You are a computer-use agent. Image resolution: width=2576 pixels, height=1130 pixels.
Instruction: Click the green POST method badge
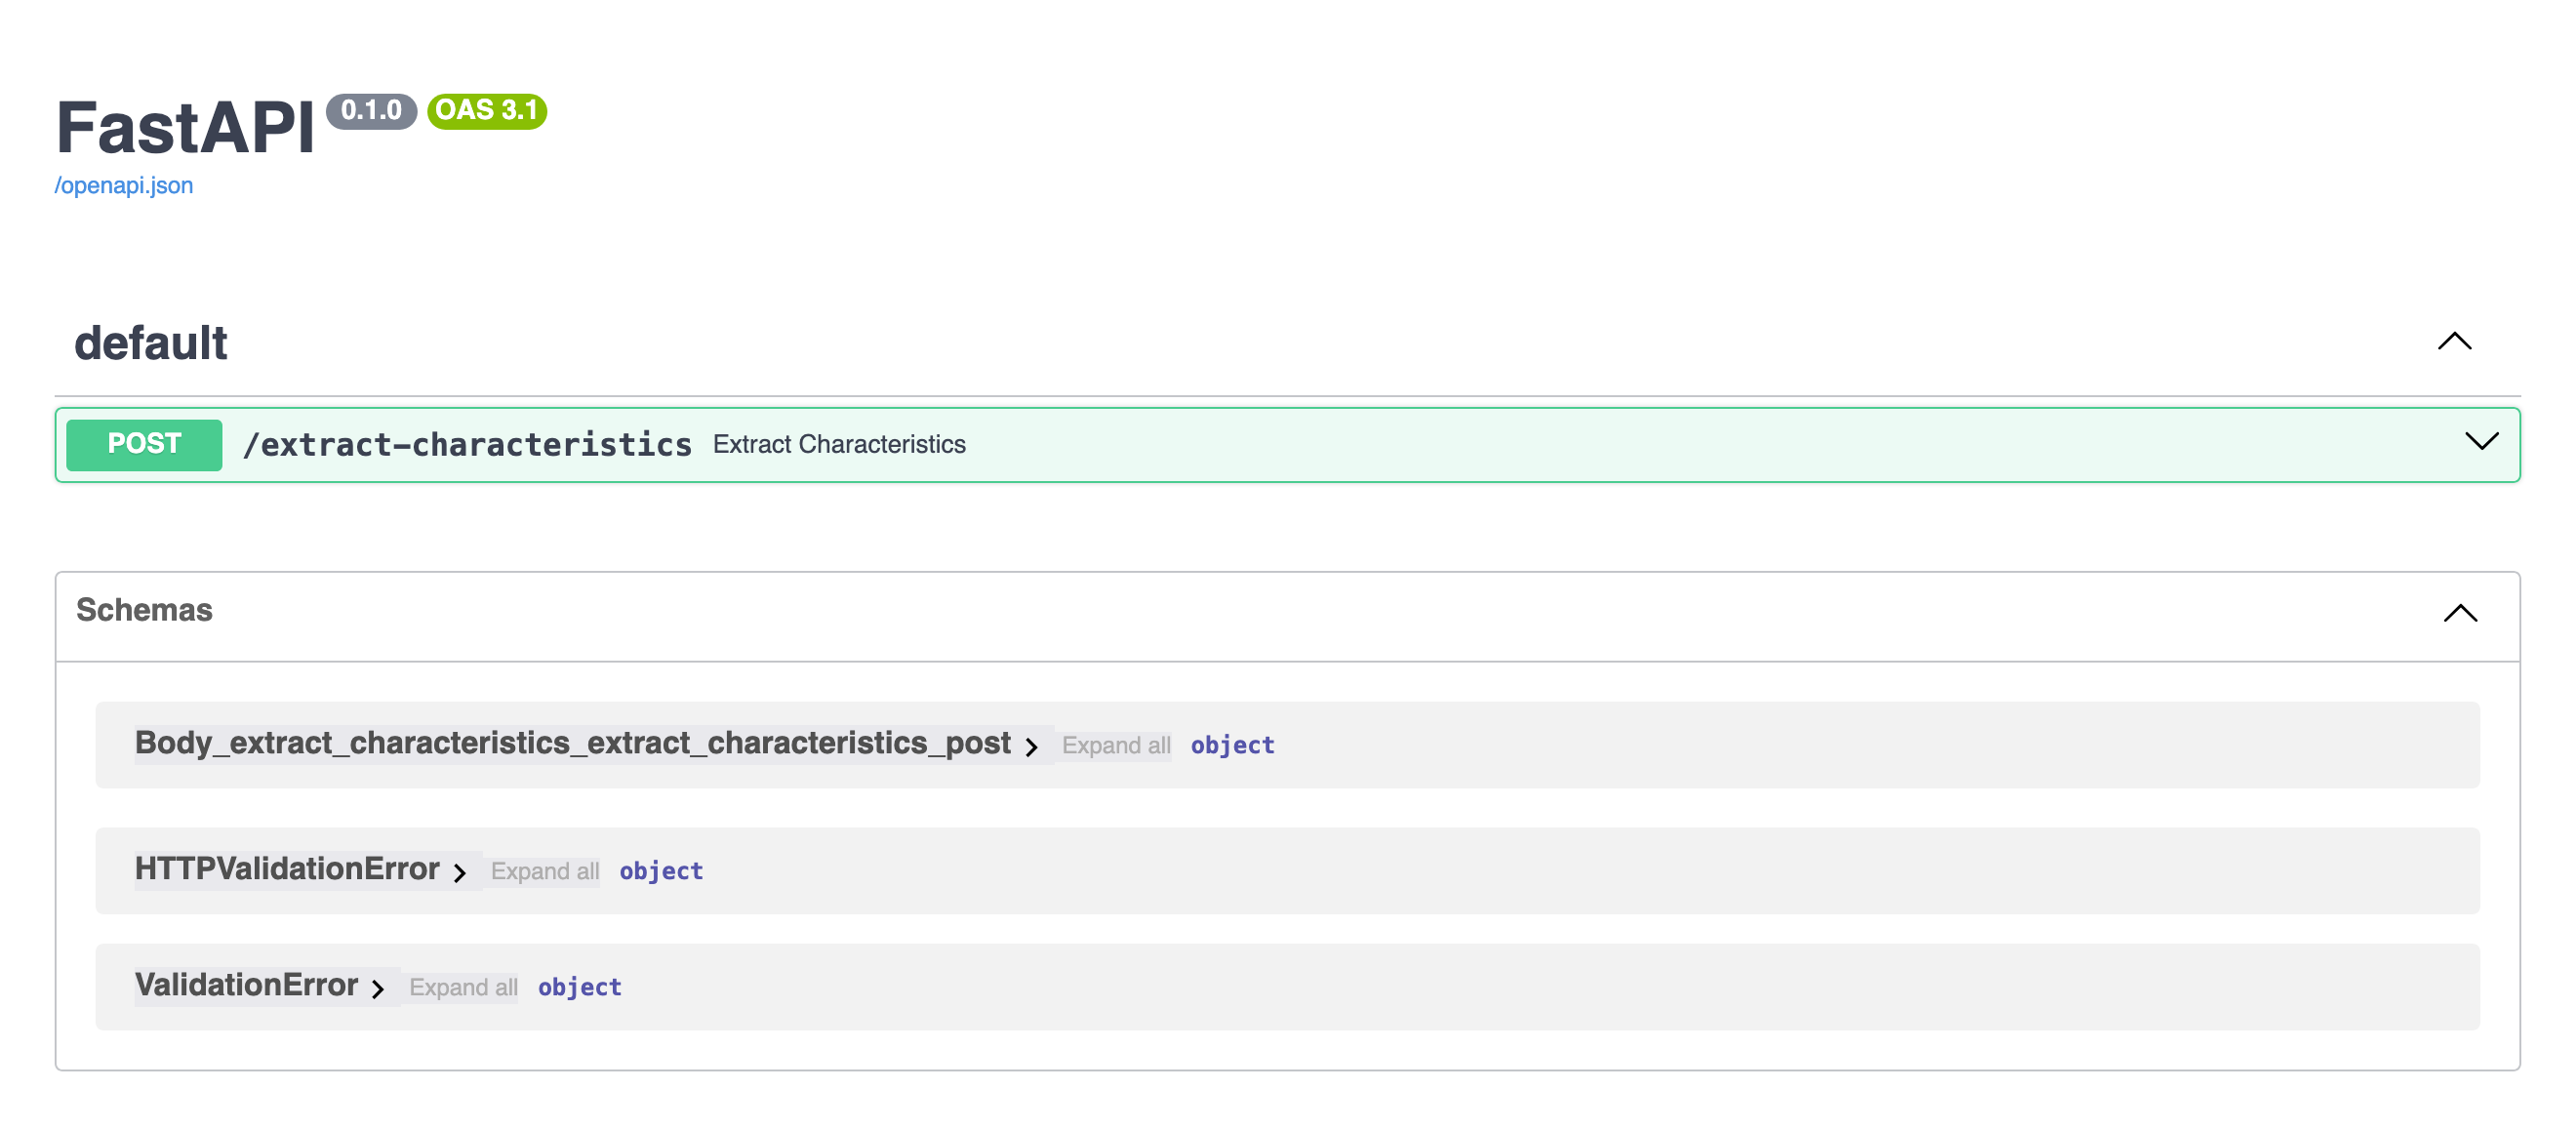click(144, 444)
